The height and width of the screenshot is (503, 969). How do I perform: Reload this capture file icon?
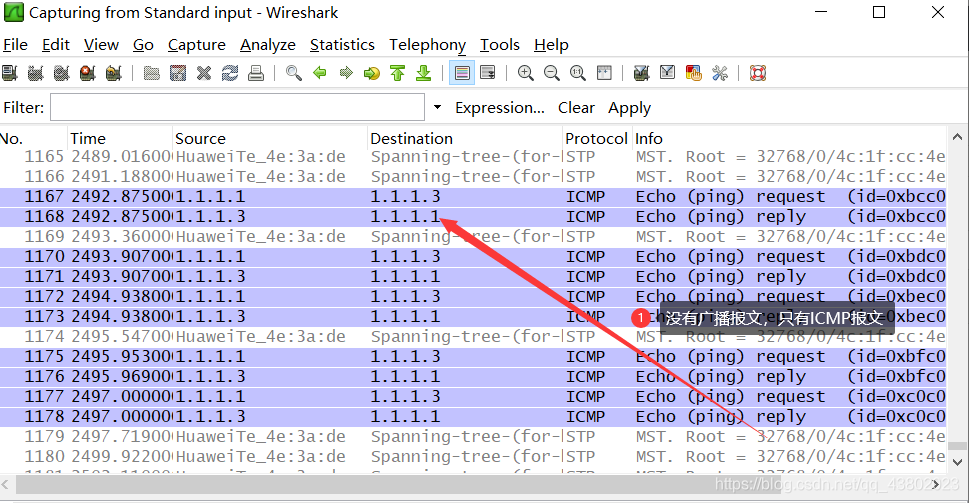coord(230,73)
